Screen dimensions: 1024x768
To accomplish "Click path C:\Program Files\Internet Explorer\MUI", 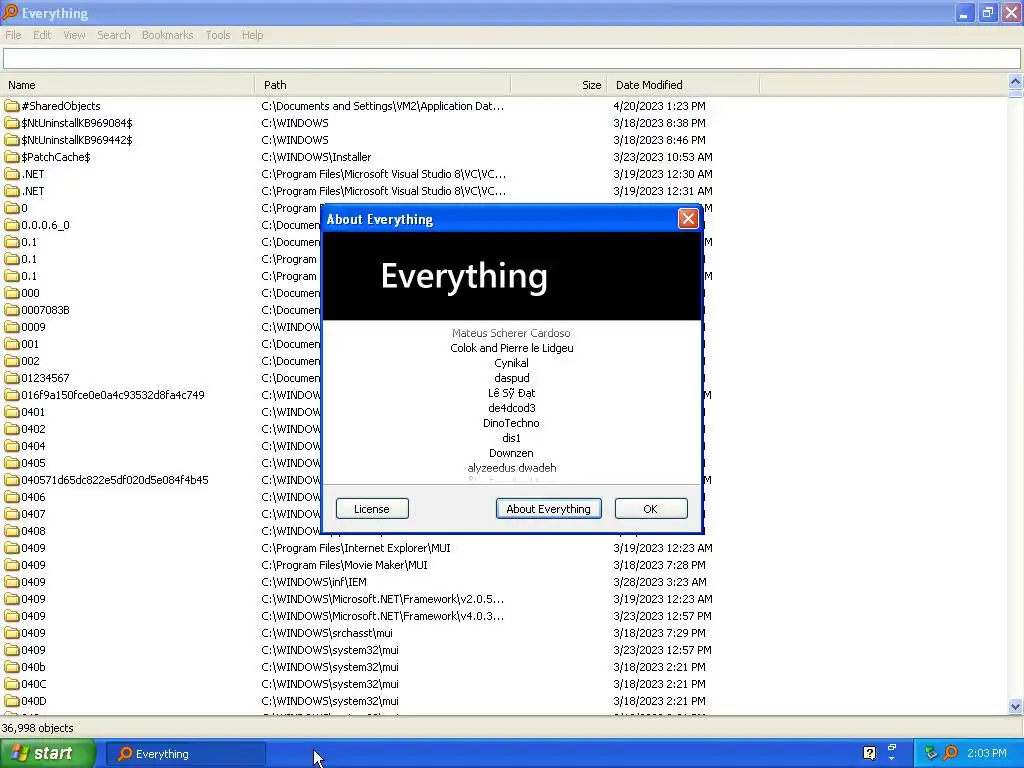I will pyautogui.click(x=356, y=548).
